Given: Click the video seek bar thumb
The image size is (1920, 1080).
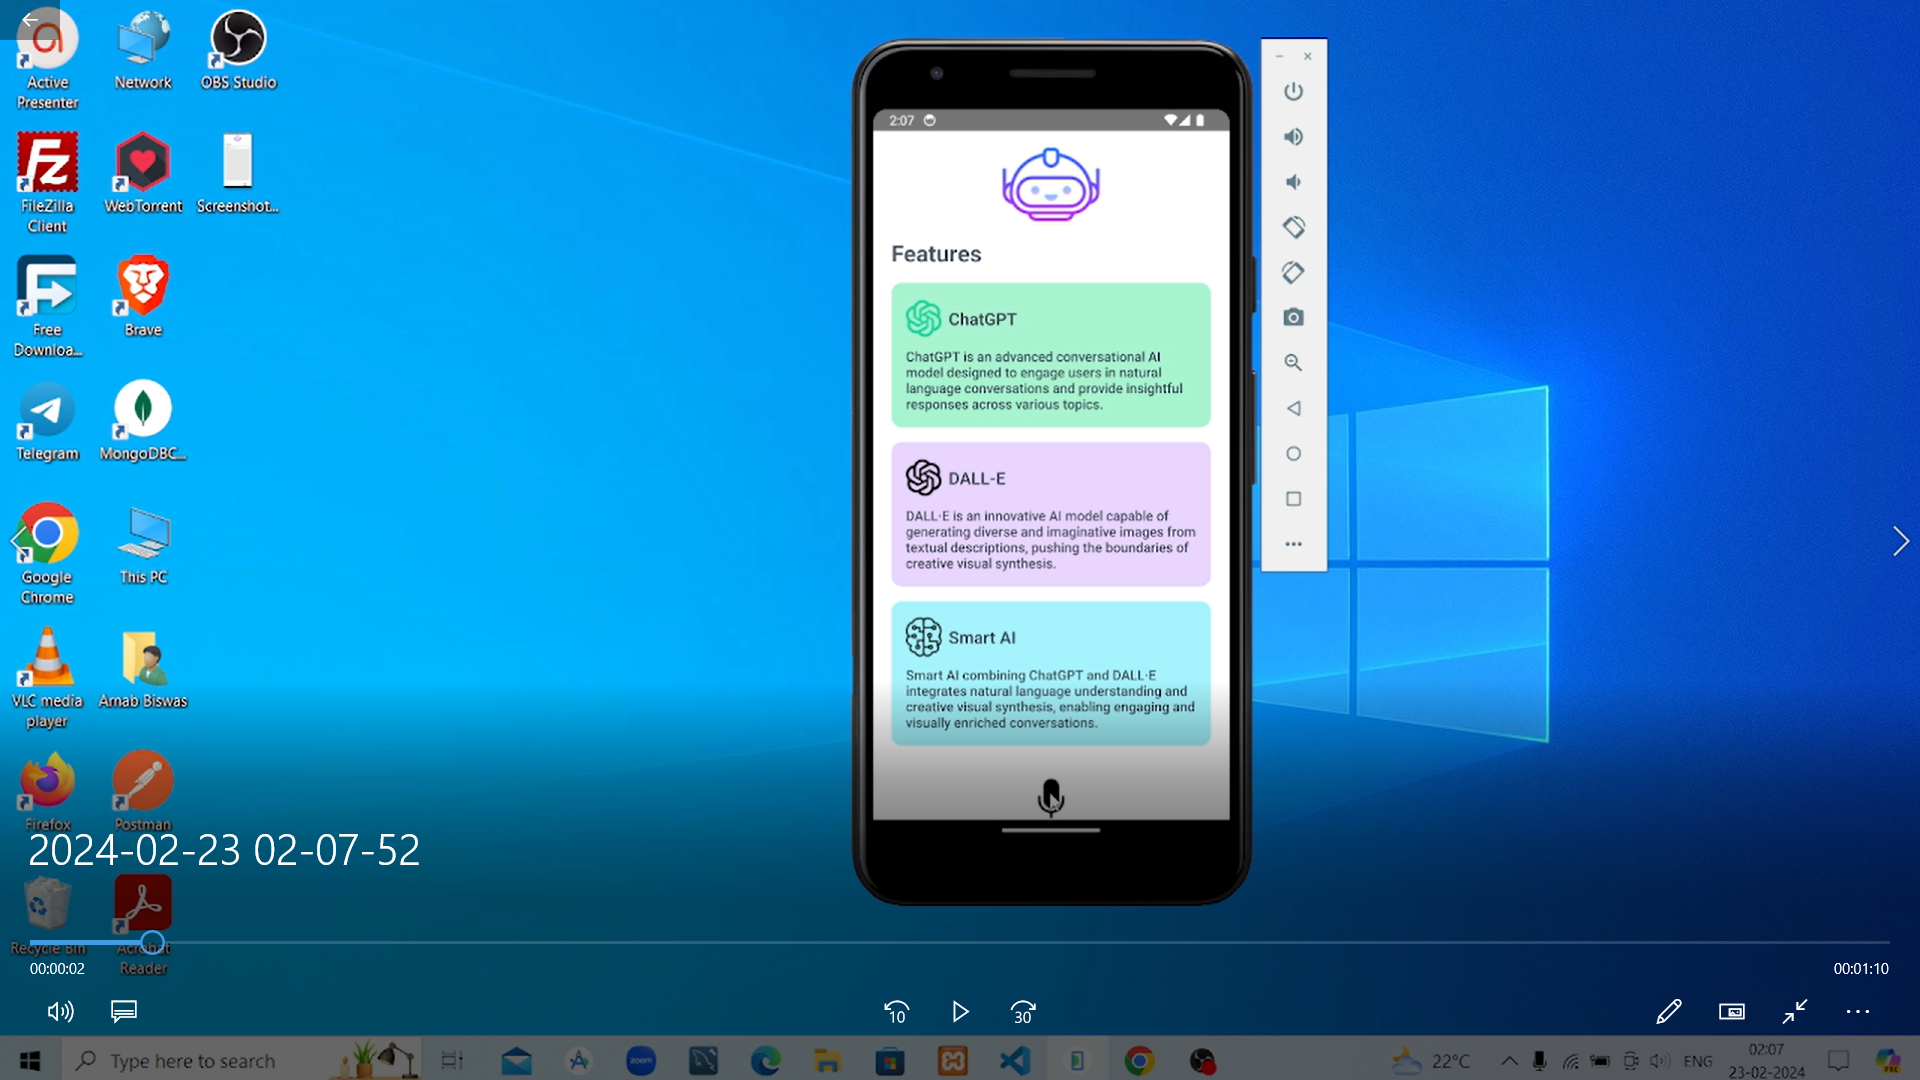Looking at the screenshot, I should [x=152, y=942].
